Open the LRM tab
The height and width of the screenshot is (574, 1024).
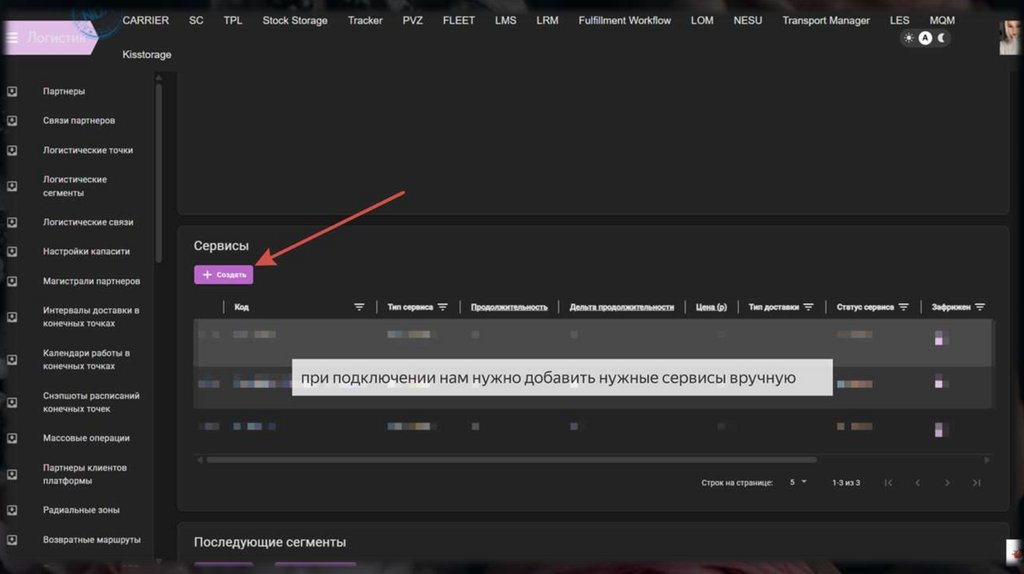pyautogui.click(x=547, y=20)
